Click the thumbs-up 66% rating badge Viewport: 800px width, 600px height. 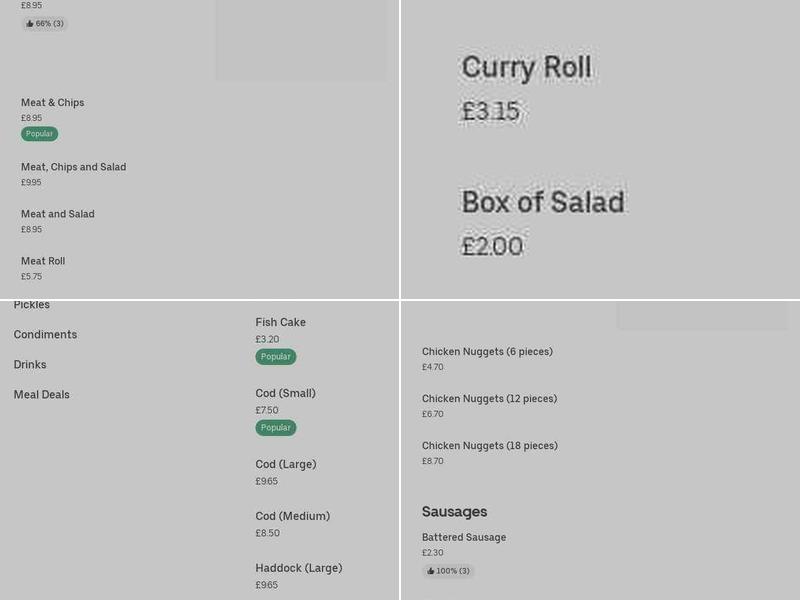pyautogui.click(x=44, y=23)
